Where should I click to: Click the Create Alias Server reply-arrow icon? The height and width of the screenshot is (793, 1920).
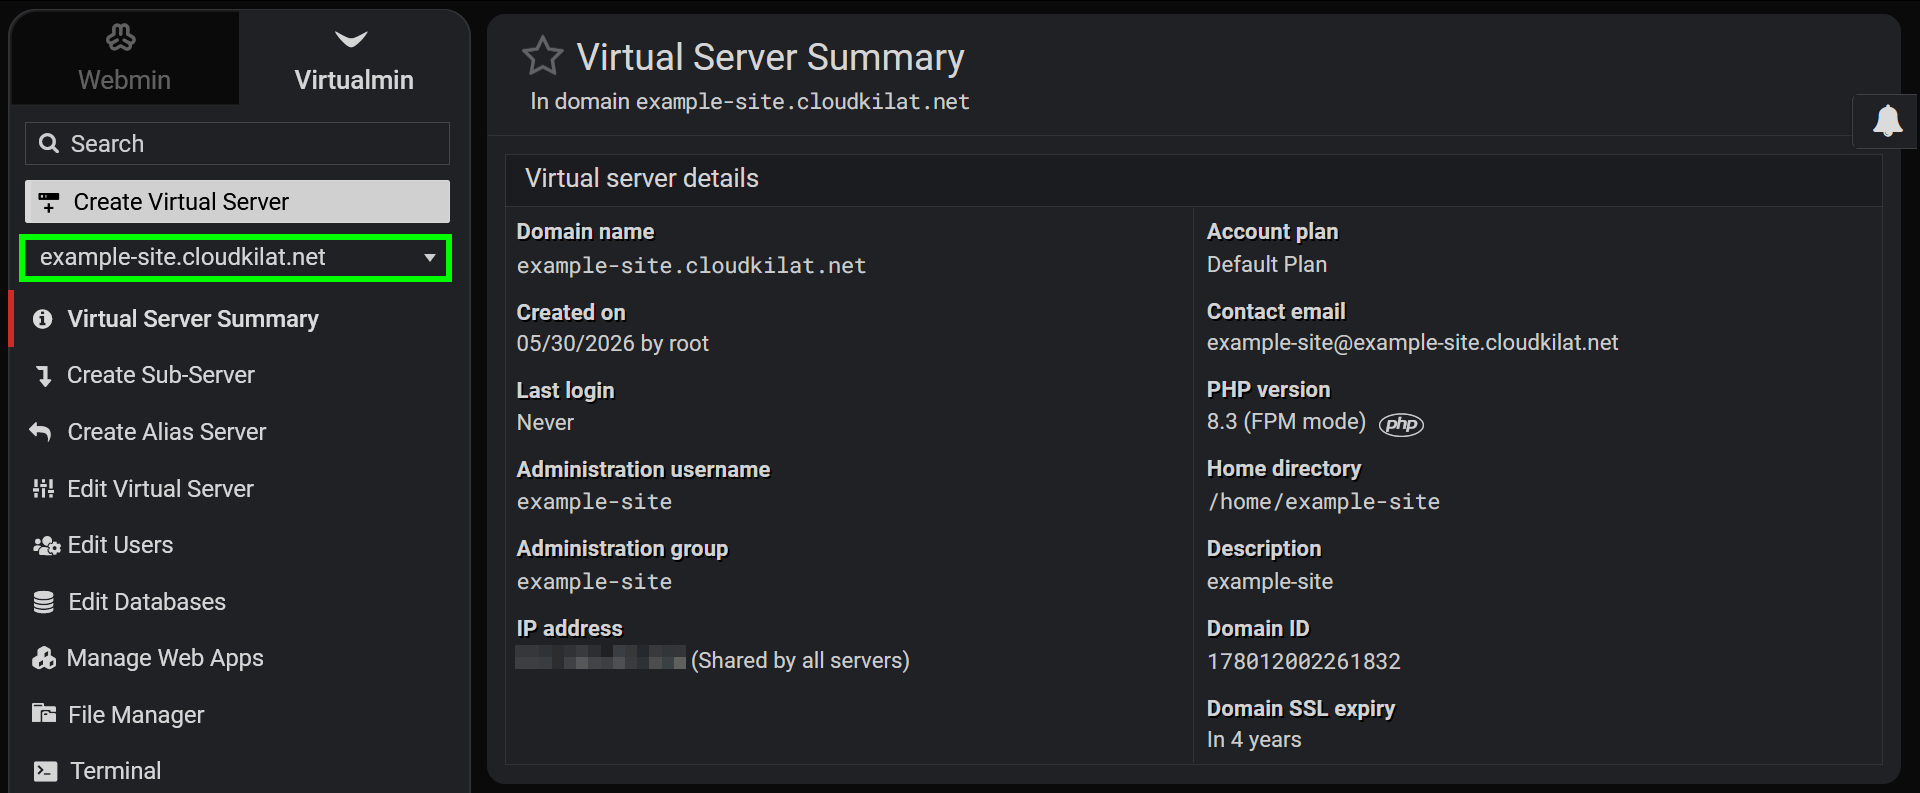pyautogui.click(x=40, y=432)
